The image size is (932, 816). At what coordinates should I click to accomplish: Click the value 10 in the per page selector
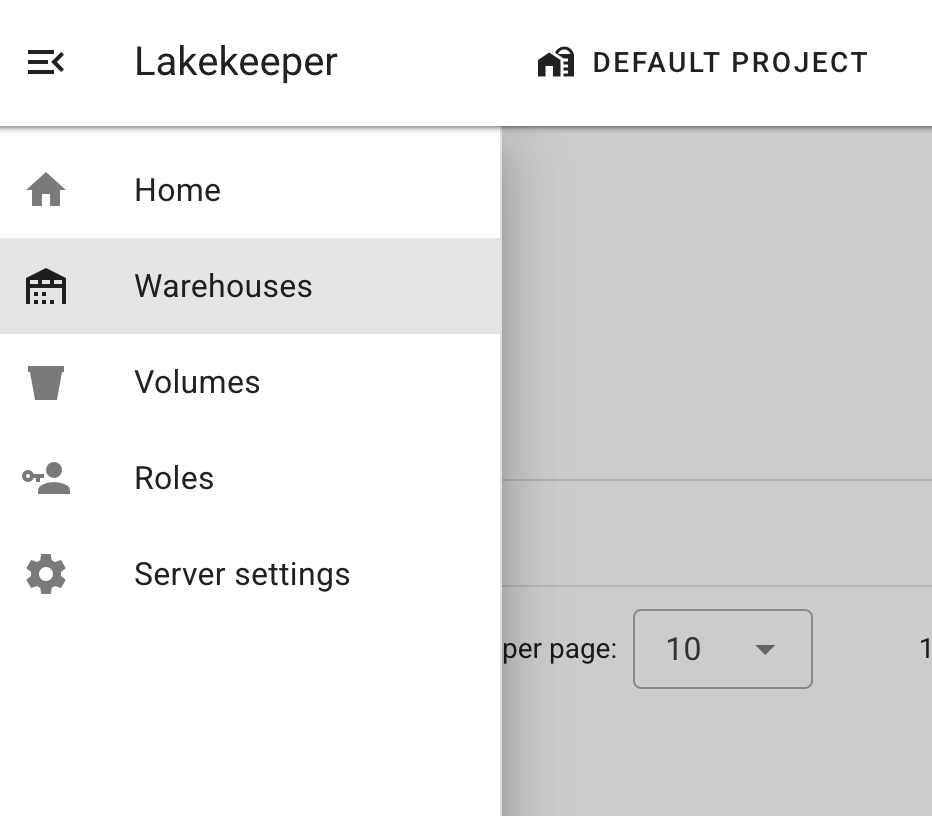684,650
